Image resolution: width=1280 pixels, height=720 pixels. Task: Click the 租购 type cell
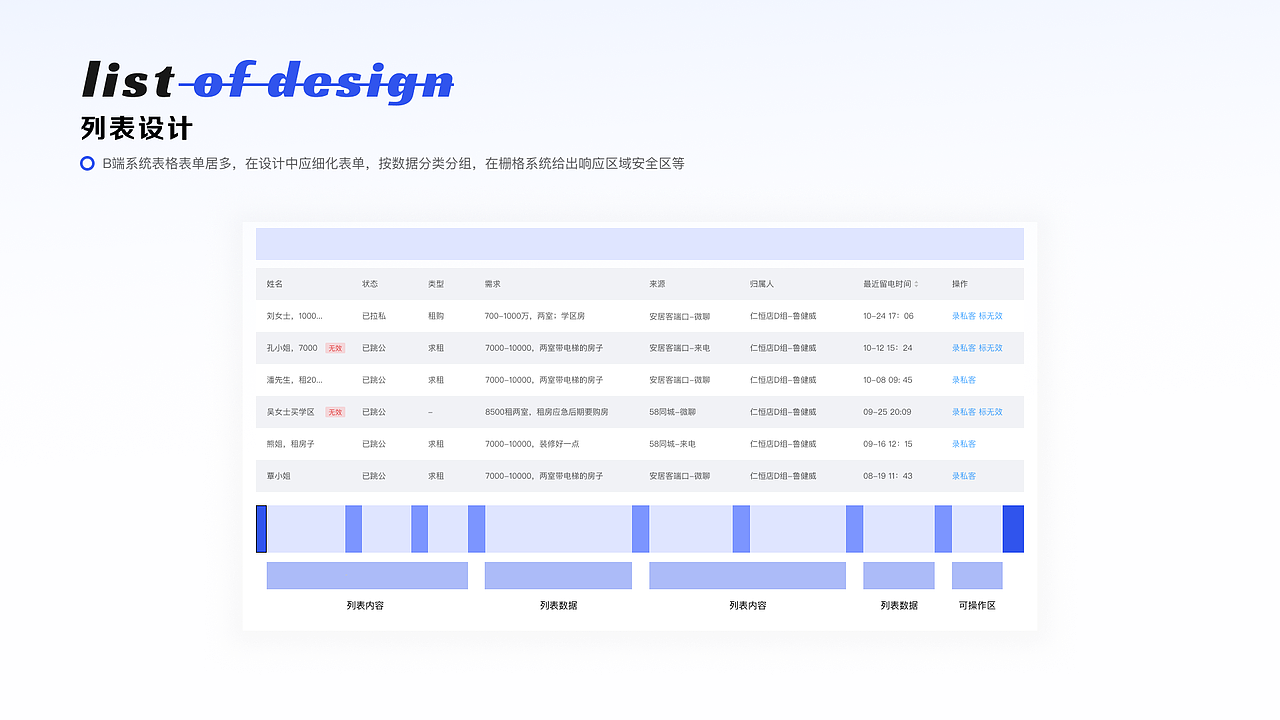click(x=436, y=316)
